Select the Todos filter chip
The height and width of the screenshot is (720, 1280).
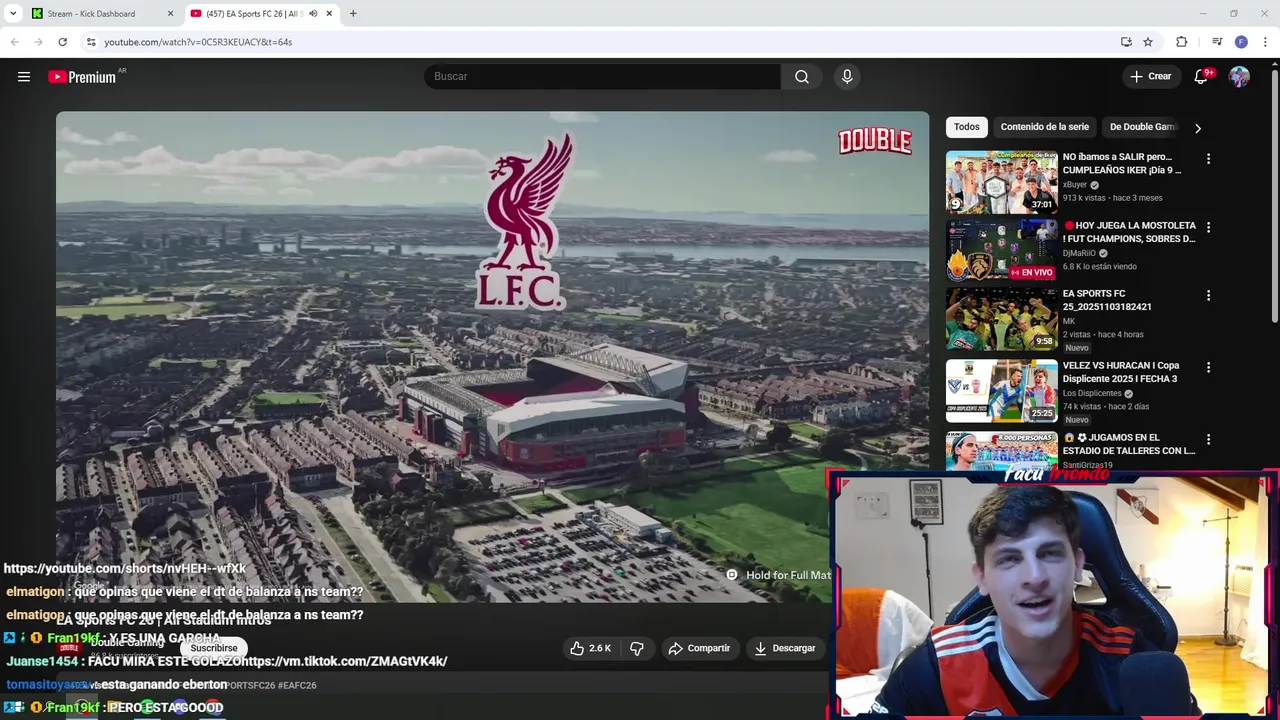(x=967, y=127)
